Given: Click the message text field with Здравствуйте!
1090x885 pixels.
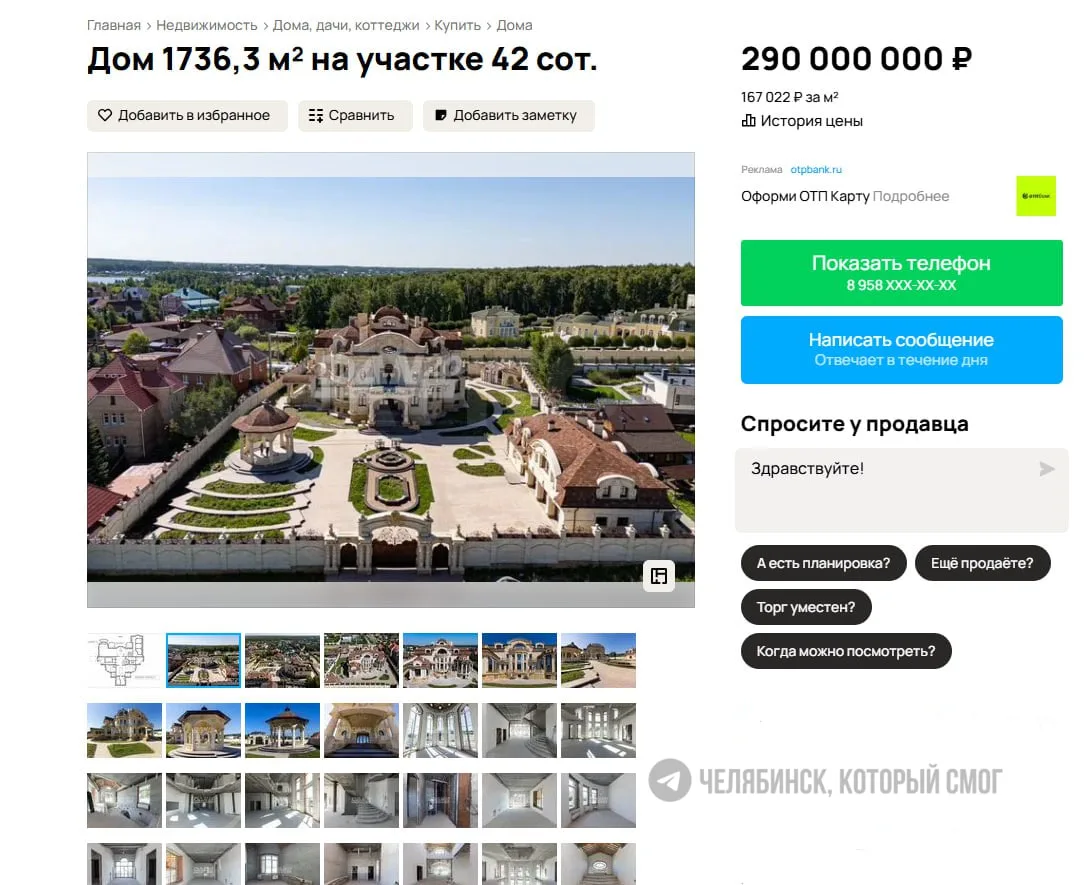Looking at the screenshot, I should click(902, 491).
